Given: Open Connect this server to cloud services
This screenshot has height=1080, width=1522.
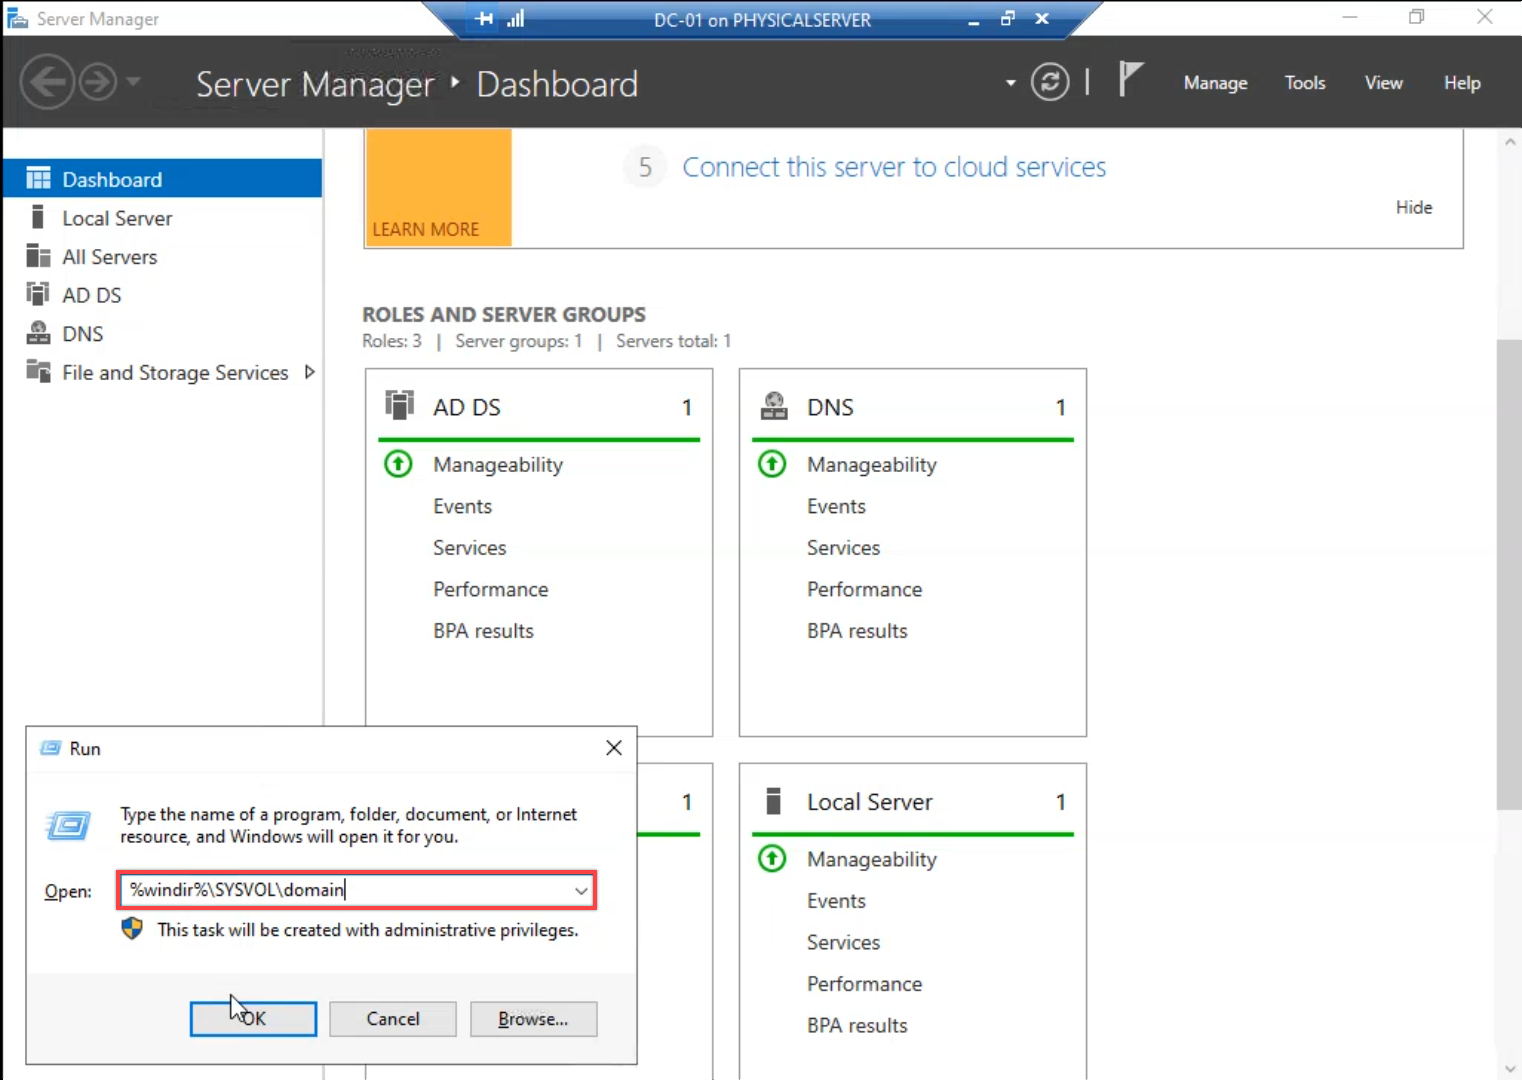Looking at the screenshot, I should pyautogui.click(x=894, y=167).
